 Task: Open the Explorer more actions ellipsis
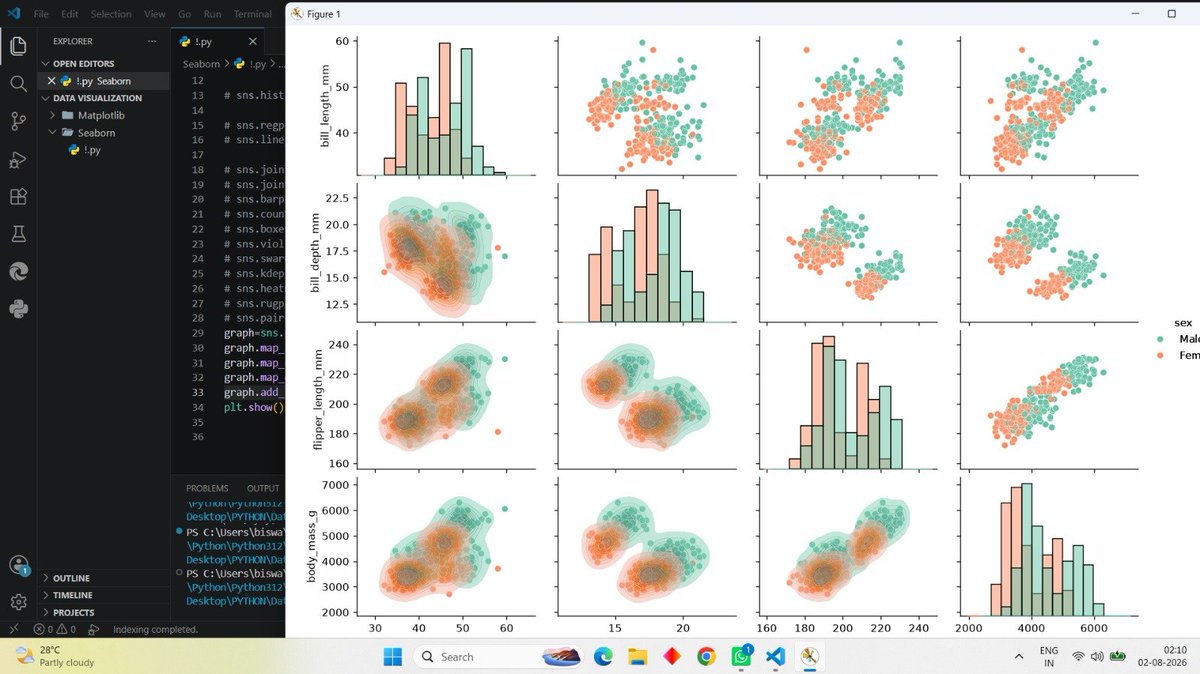click(152, 41)
